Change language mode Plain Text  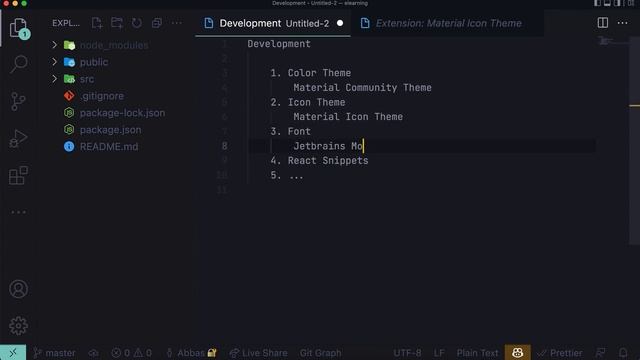(477, 353)
